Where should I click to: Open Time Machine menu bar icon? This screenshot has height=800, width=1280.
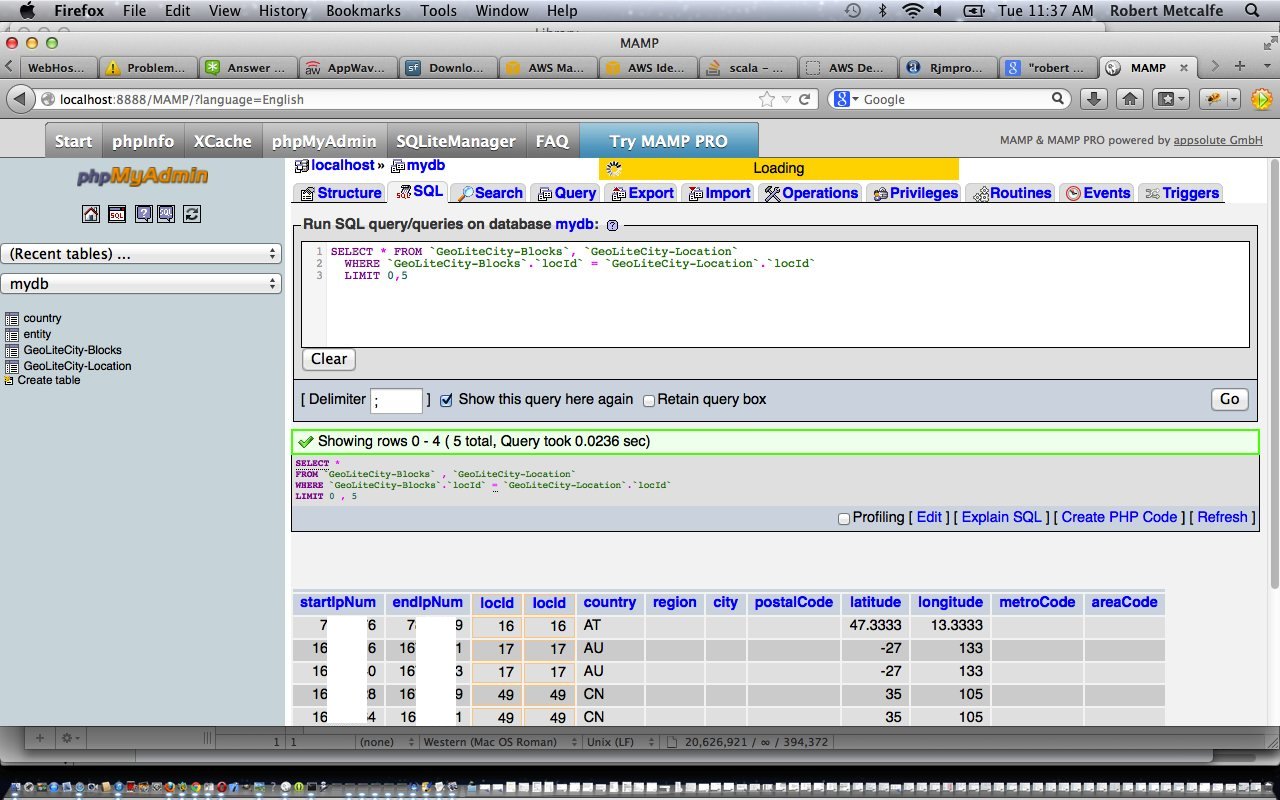pos(853,11)
